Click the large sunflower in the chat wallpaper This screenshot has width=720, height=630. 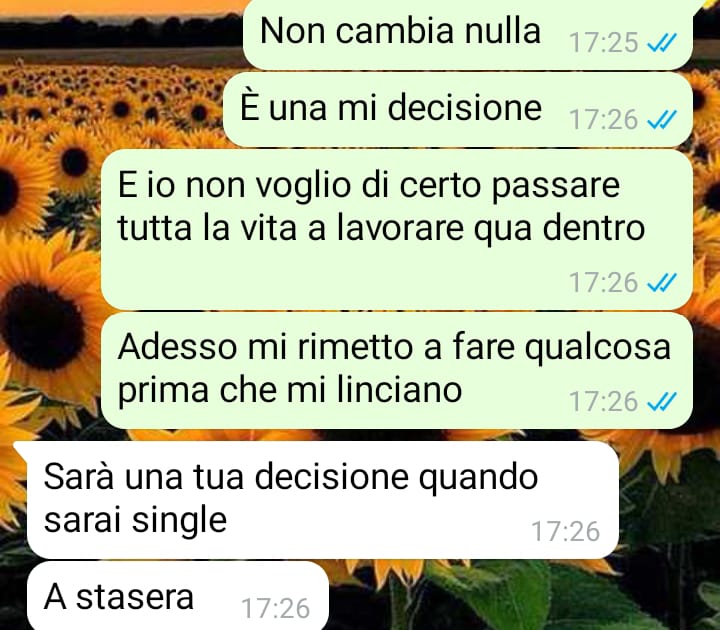tap(46, 327)
